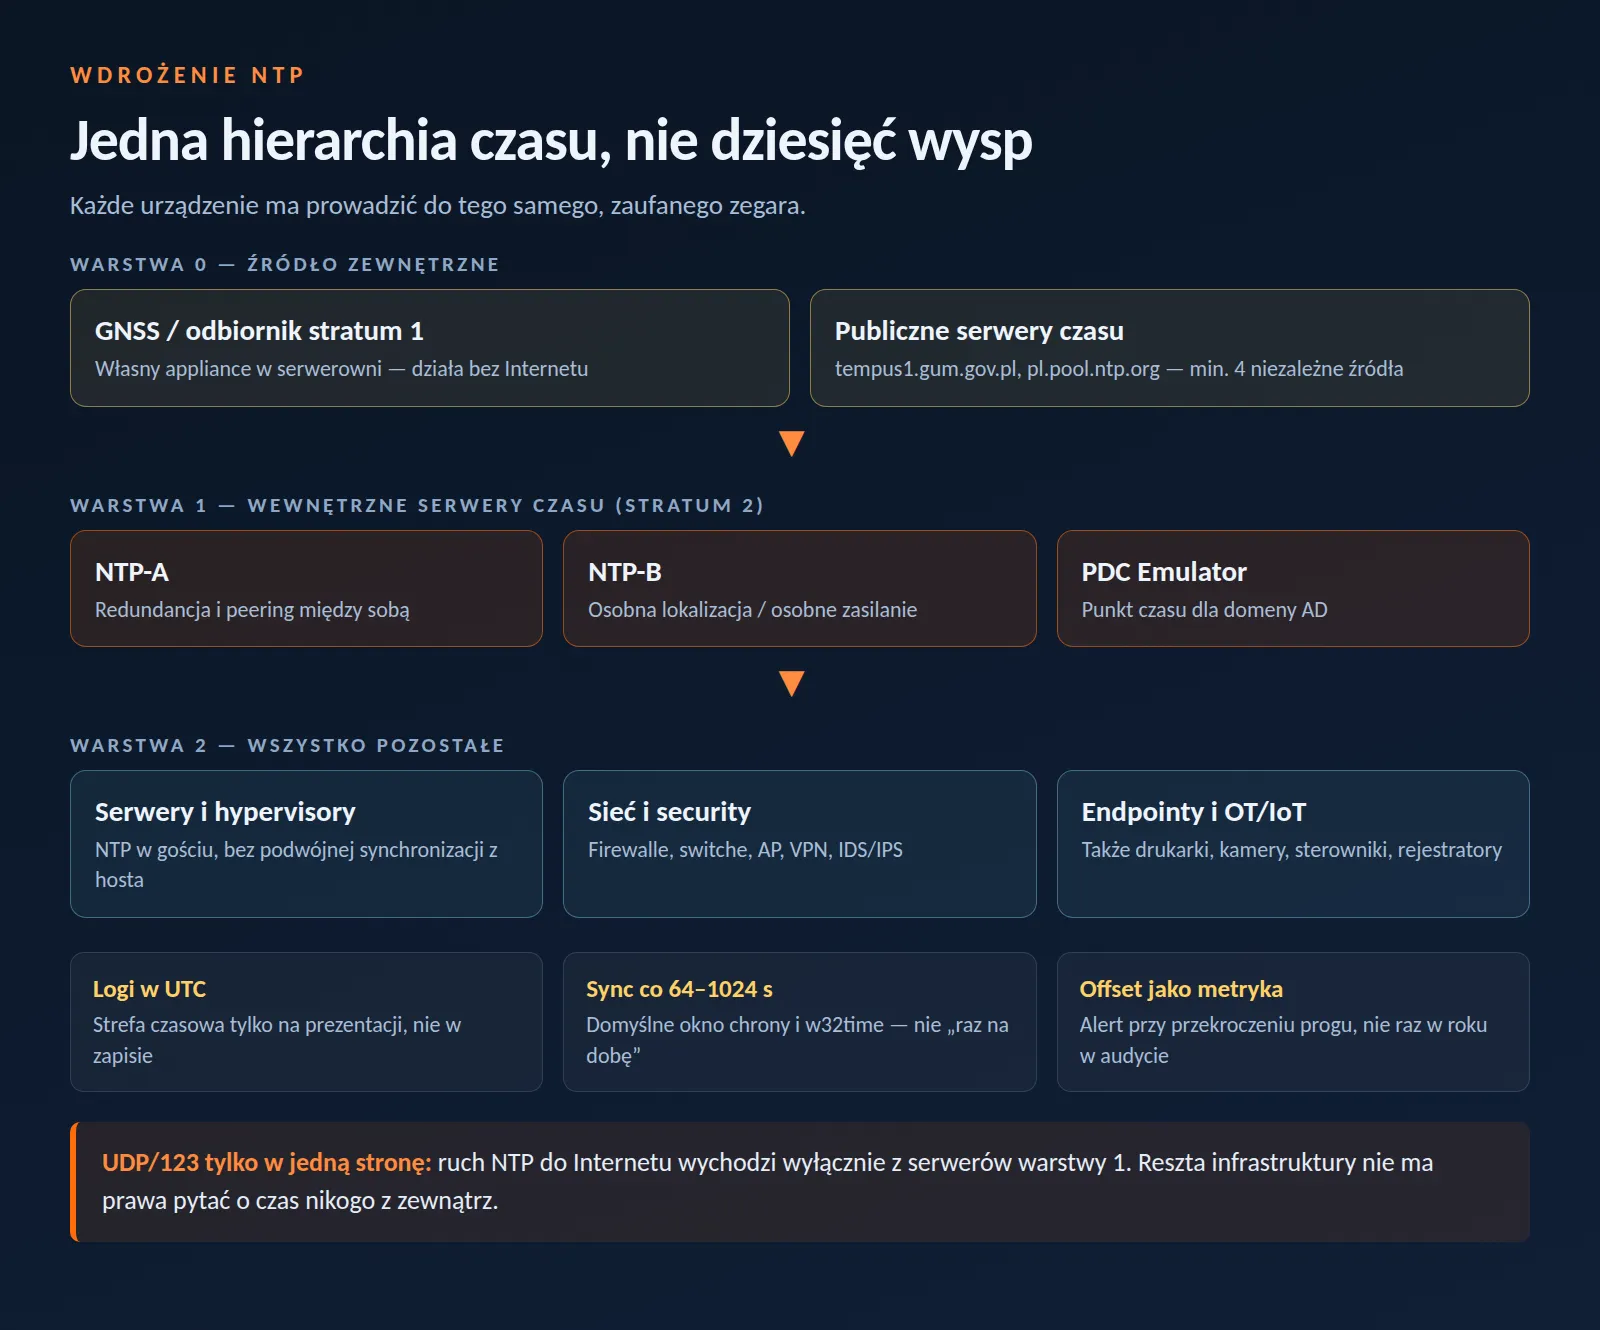Image resolution: width=1600 pixels, height=1330 pixels.
Task: Click 'Redundancja i peering między sobą' text
Action: click(x=252, y=610)
